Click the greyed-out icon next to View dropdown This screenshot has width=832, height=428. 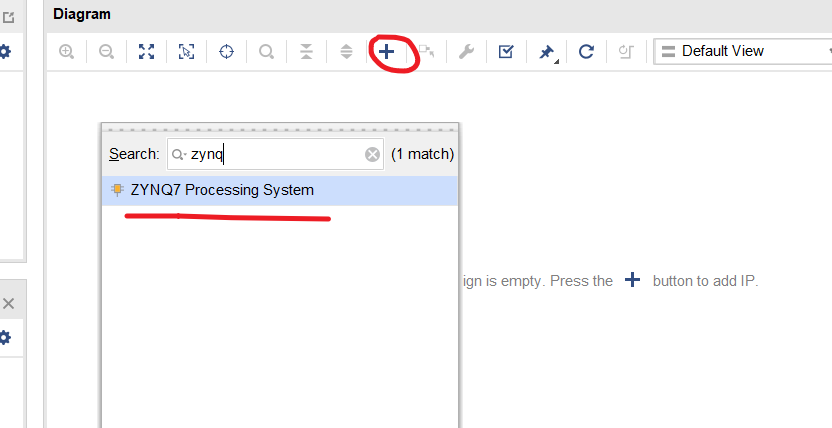626,51
